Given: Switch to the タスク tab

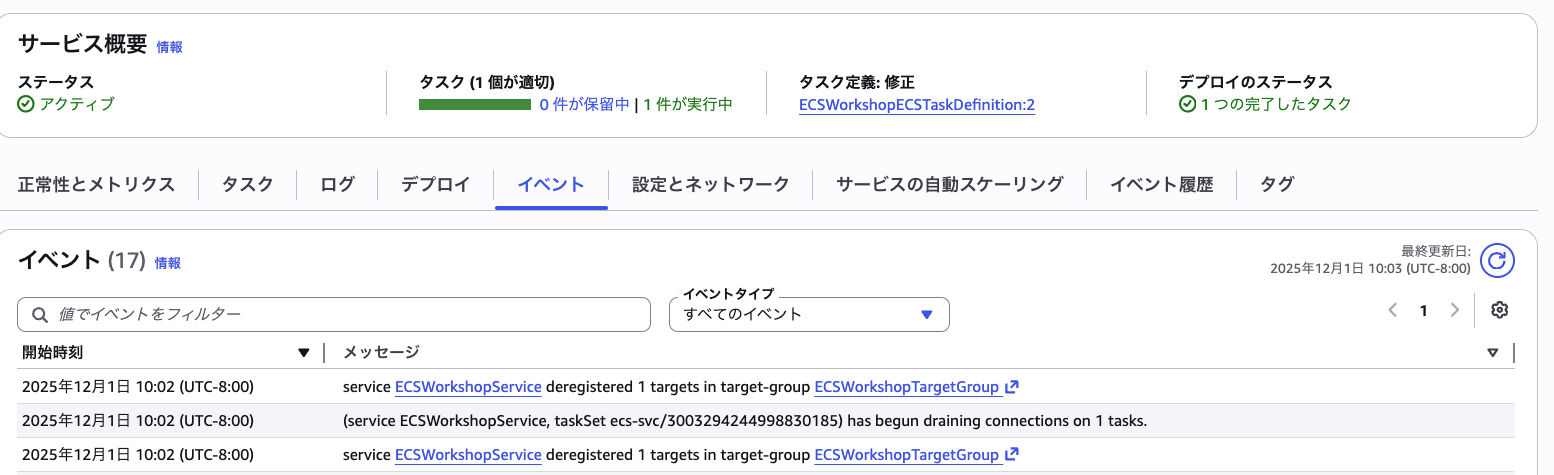Looking at the screenshot, I should pyautogui.click(x=247, y=184).
